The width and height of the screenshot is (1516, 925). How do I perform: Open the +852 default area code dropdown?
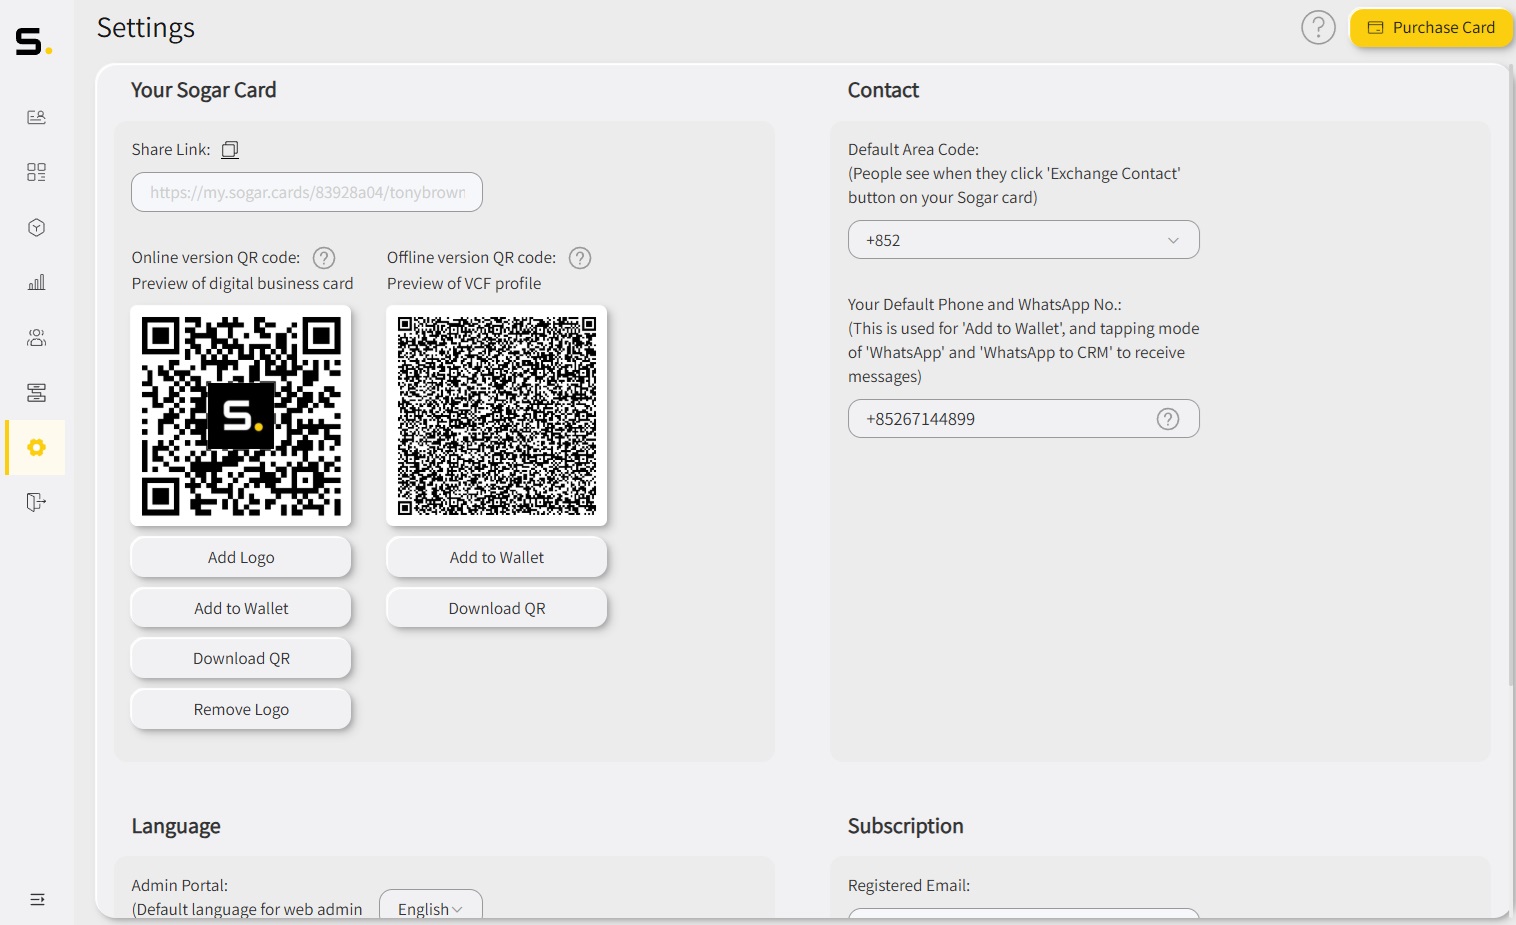(1023, 240)
